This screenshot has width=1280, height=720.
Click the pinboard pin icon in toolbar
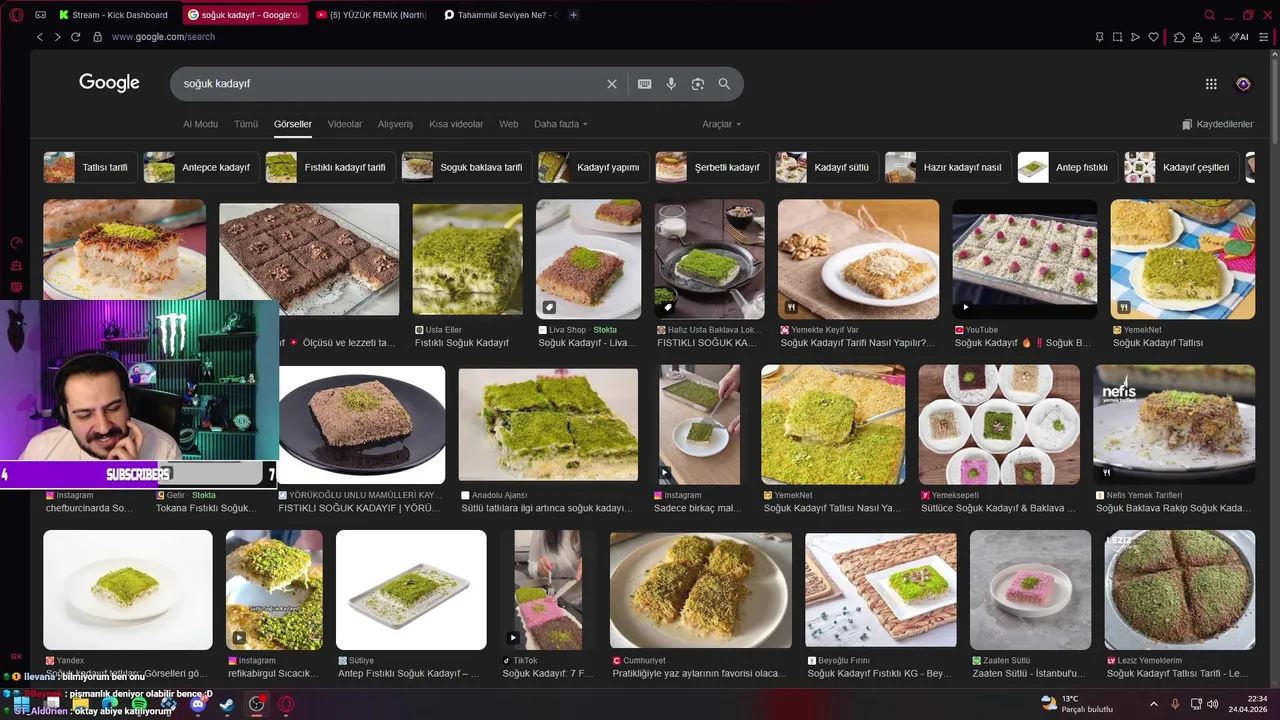(1099, 37)
